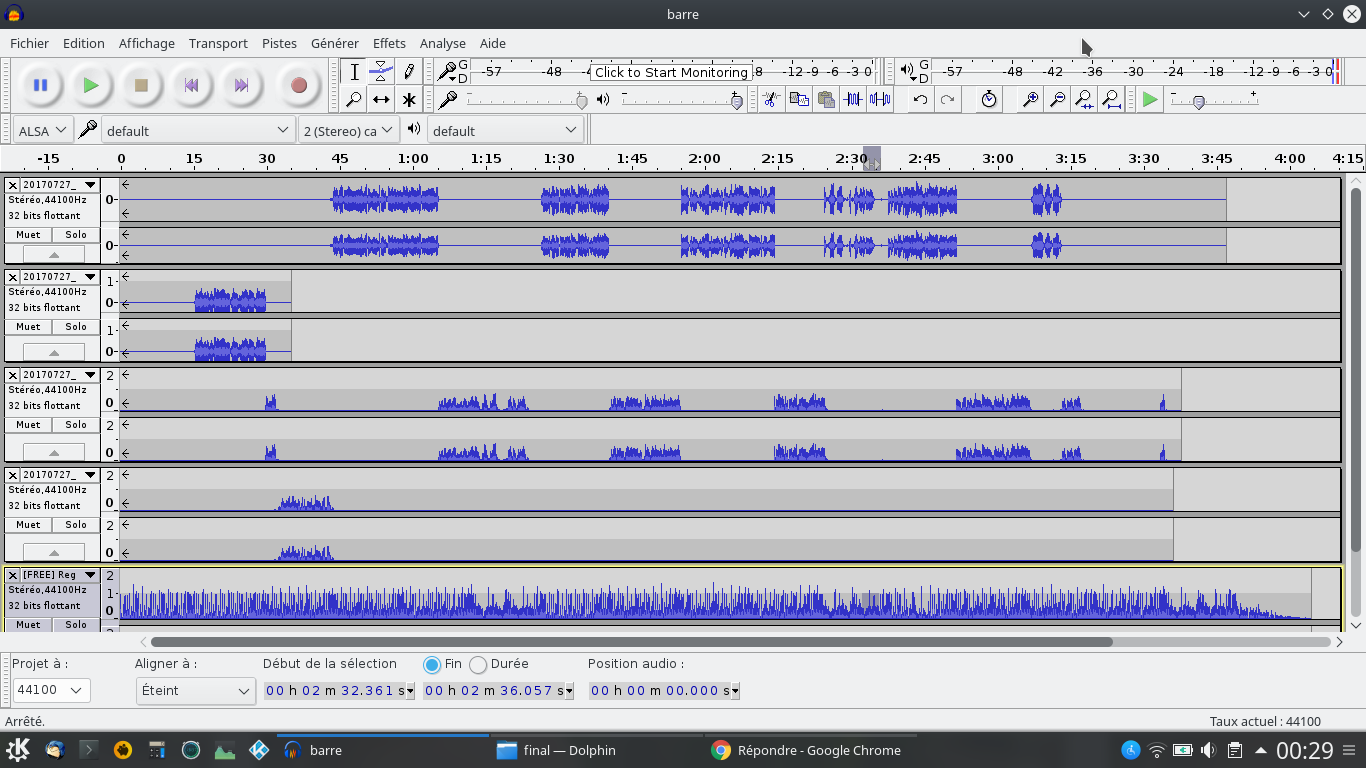
Task: Click the Undo arrow icon
Action: pos(920,99)
